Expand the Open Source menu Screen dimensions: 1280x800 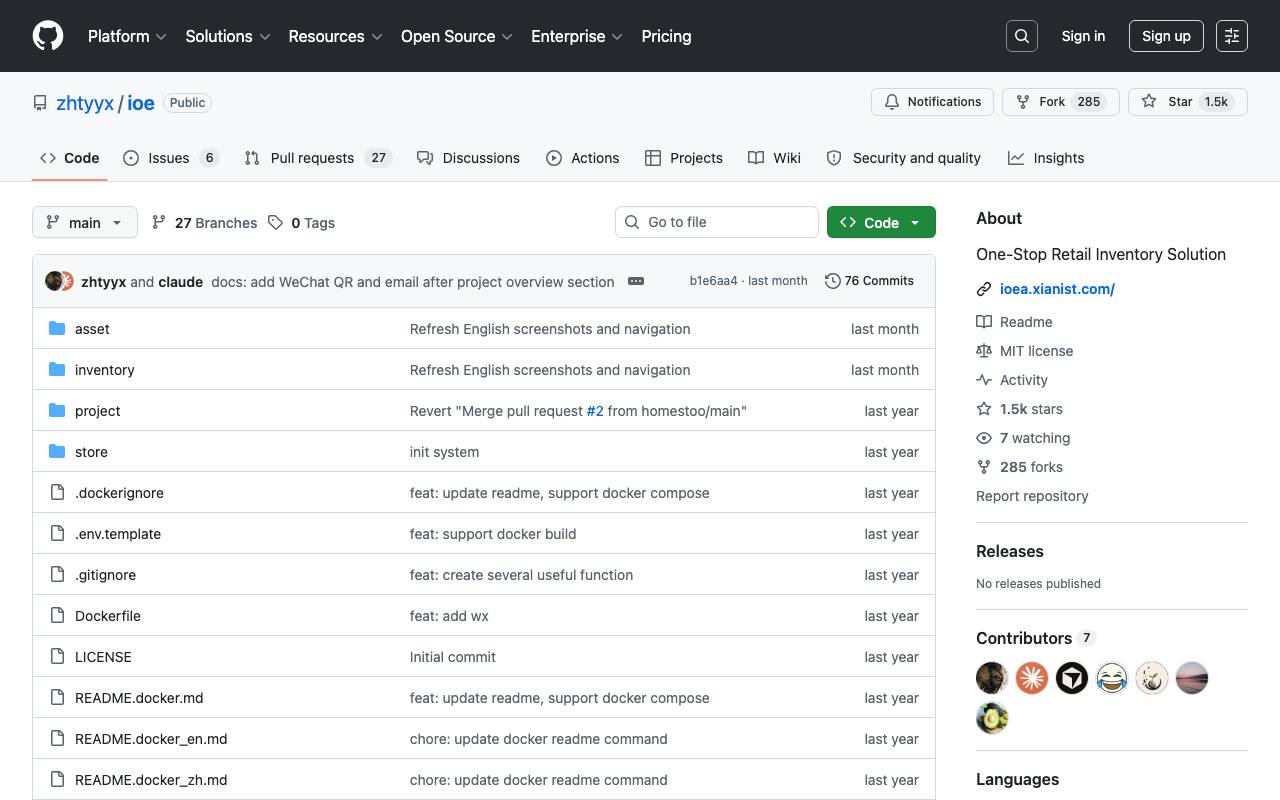click(x=457, y=36)
